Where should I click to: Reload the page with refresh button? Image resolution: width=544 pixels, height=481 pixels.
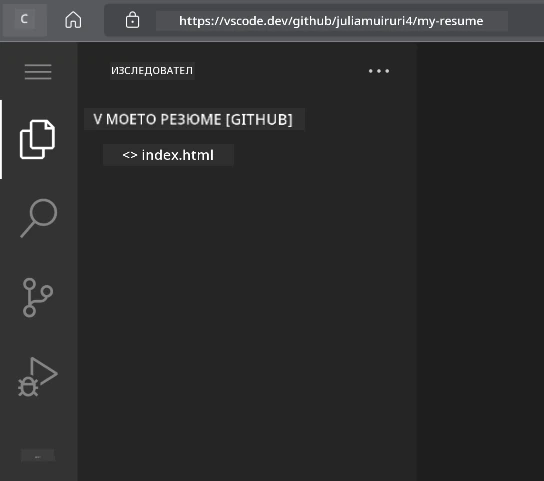click(24, 19)
